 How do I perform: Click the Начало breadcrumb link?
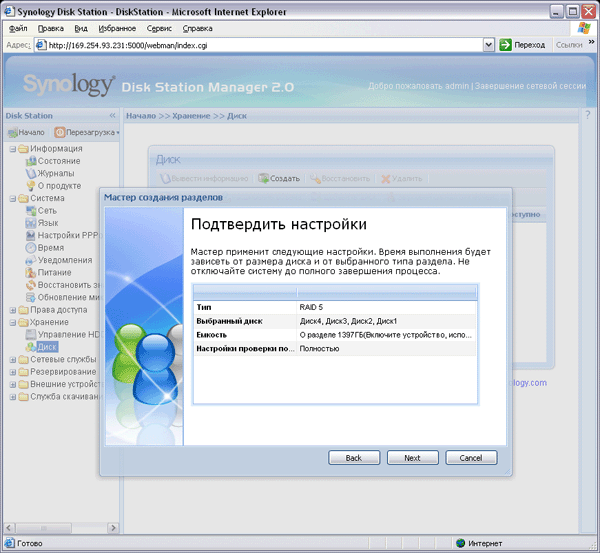pos(141,116)
